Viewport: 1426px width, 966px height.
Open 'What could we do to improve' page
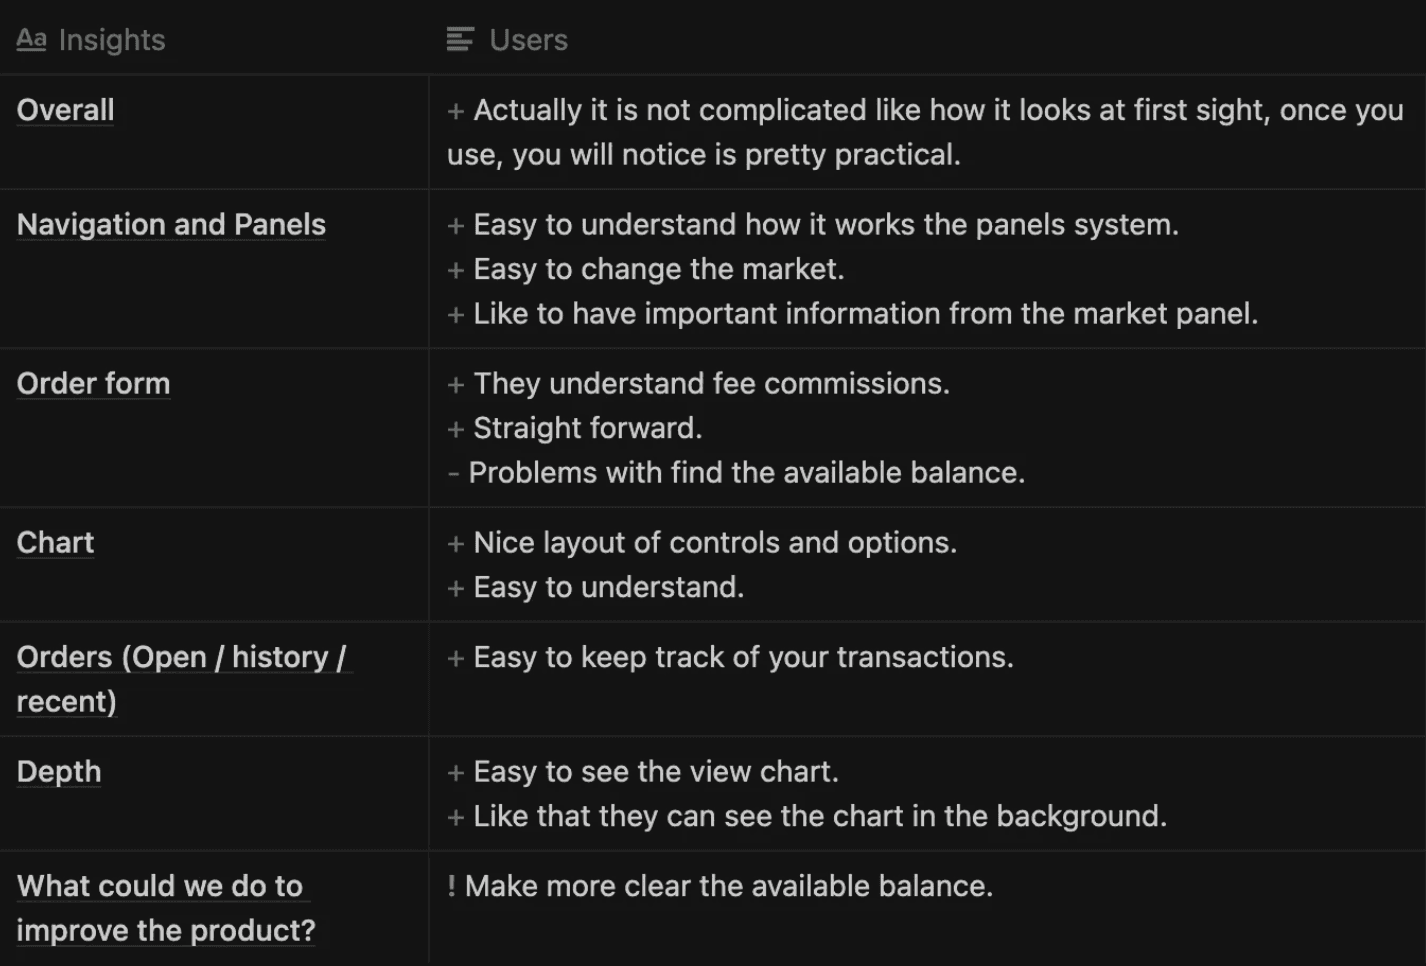(x=166, y=908)
